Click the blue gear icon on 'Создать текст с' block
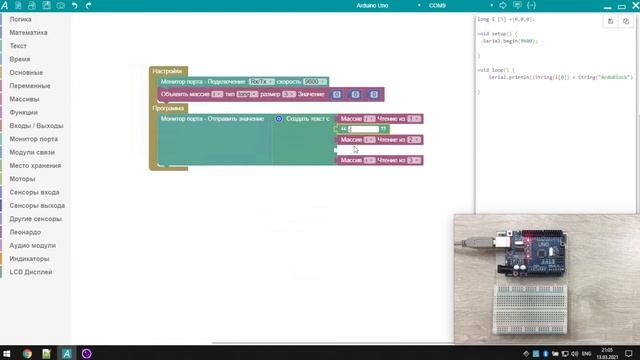The width and height of the screenshot is (640, 360). [x=279, y=119]
